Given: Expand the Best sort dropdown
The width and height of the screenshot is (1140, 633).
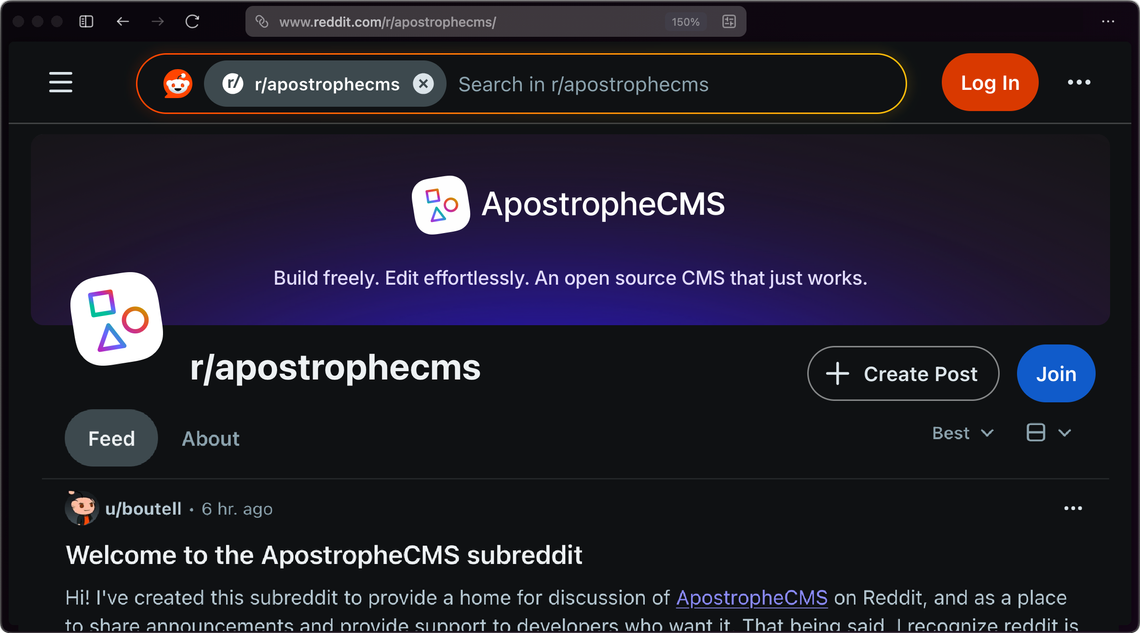Looking at the screenshot, I should tap(962, 433).
